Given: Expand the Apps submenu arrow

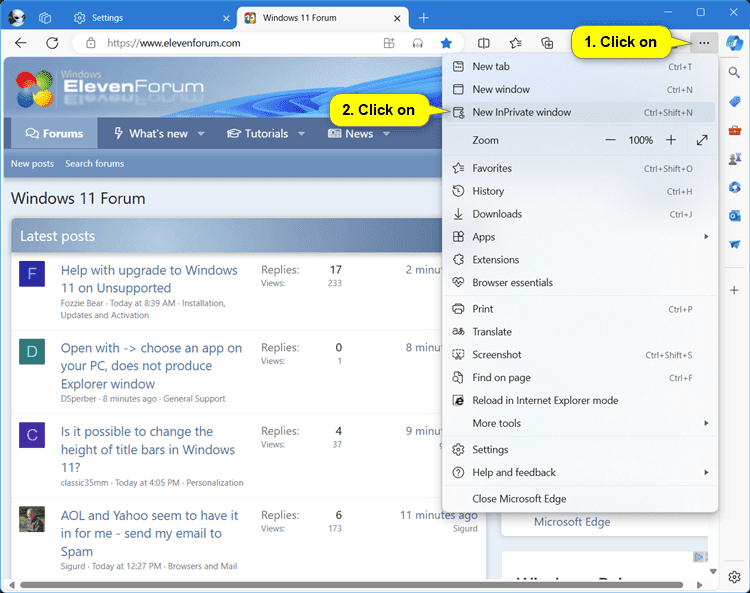Looking at the screenshot, I should point(706,237).
